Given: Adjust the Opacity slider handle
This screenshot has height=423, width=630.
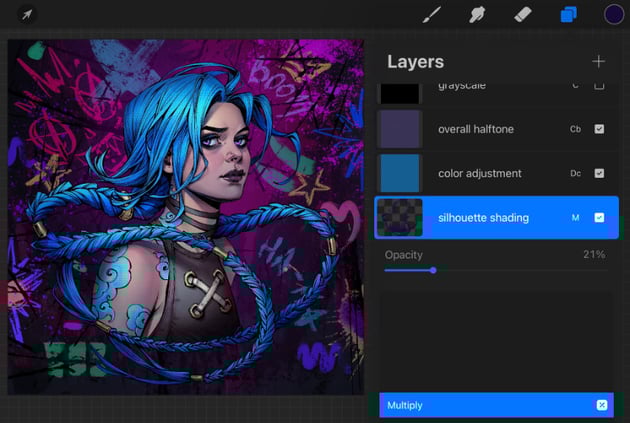Looking at the screenshot, I should pyautogui.click(x=433, y=270).
